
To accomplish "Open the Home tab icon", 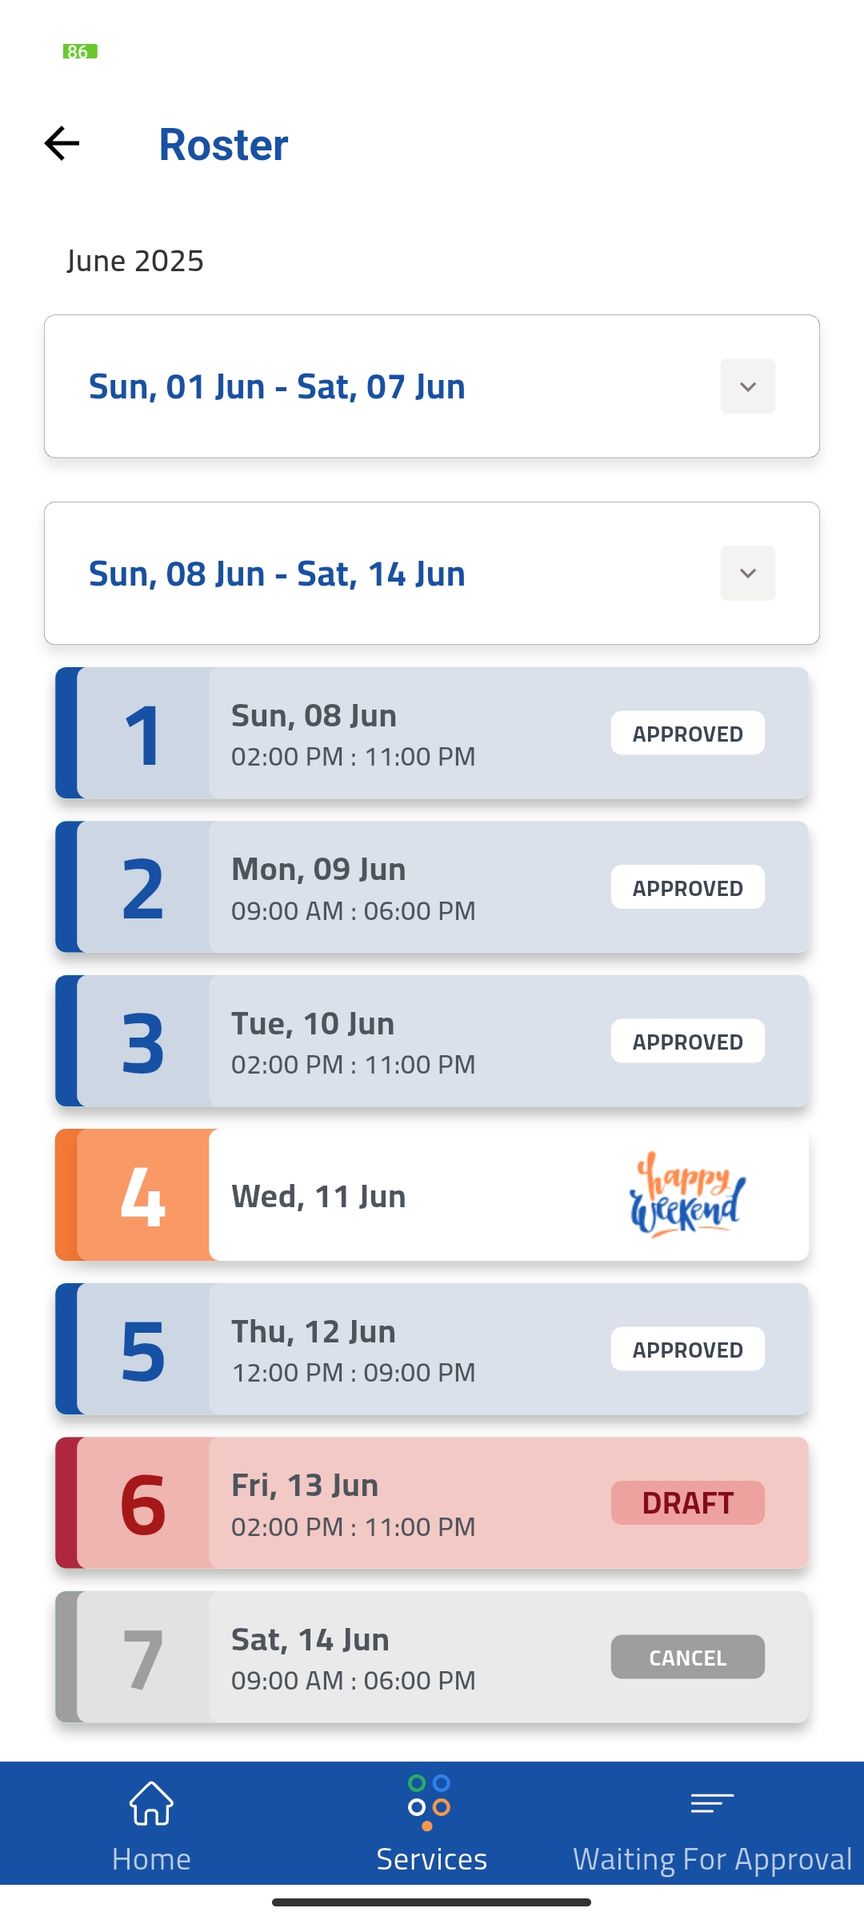I will 151,1803.
